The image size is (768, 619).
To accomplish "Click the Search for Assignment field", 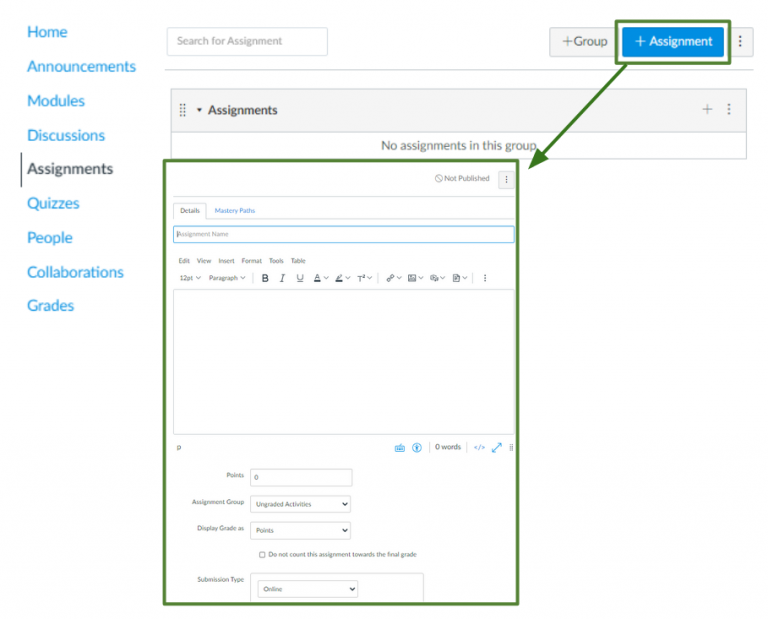I will coord(247,42).
